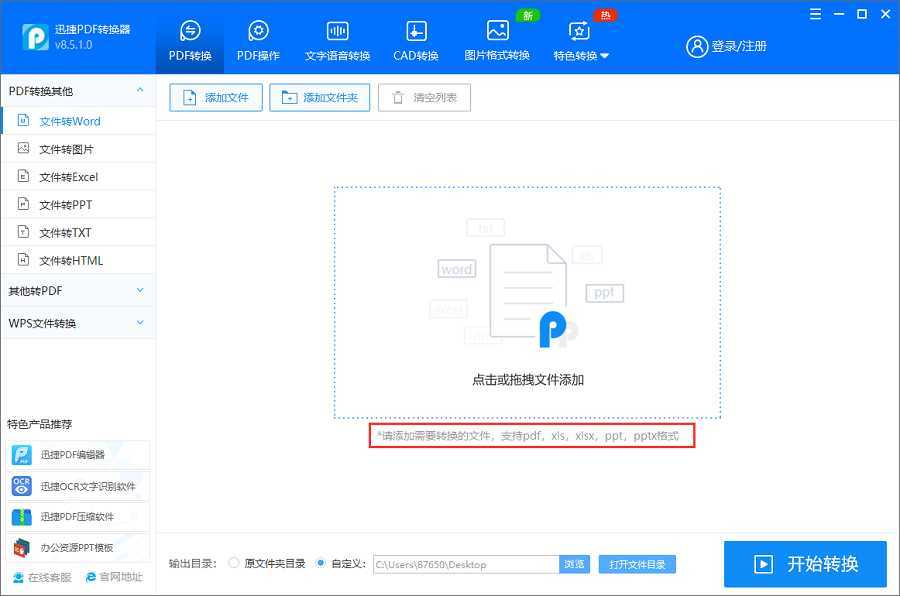The width and height of the screenshot is (900, 596).
Task: Expand the 其他转PDF section
Action: point(77,291)
